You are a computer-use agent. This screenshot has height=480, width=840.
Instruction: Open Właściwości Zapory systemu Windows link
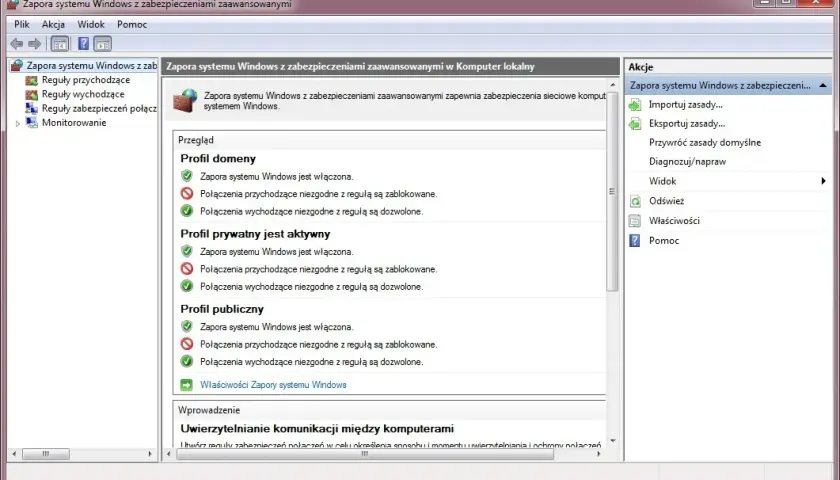point(273,385)
